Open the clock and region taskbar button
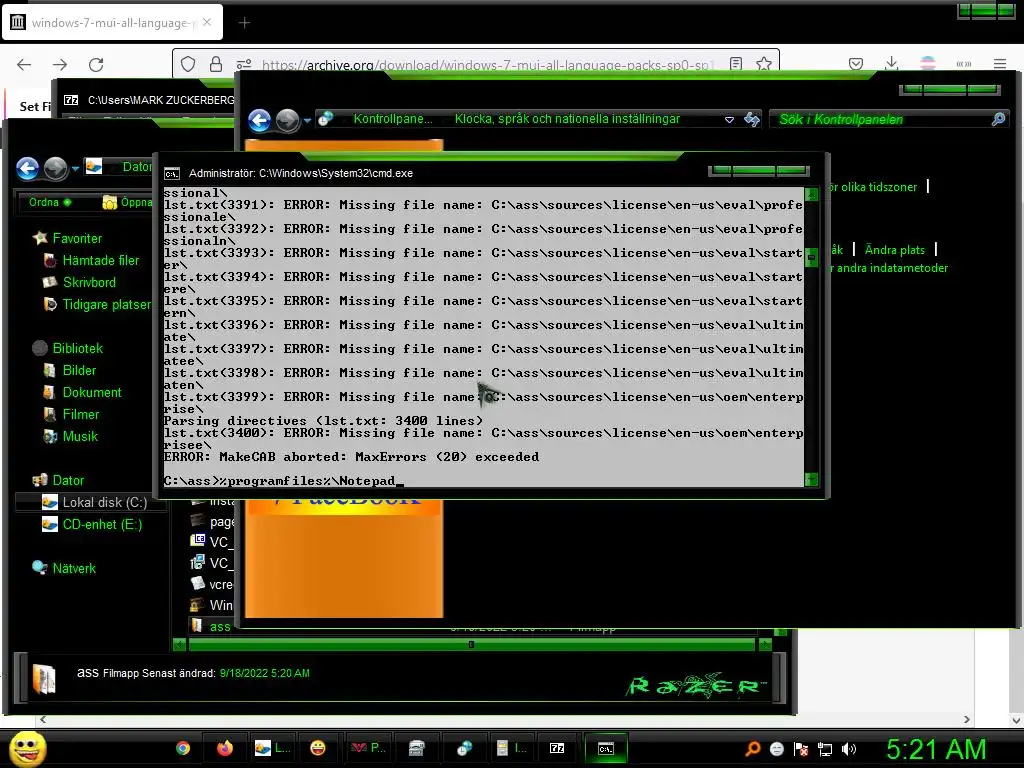The width and height of the screenshot is (1024, 768). point(464,748)
